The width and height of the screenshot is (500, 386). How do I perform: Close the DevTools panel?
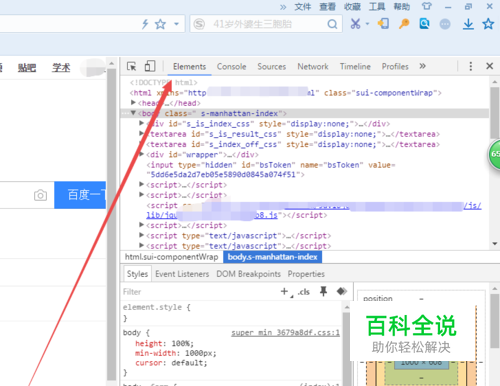point(489,66)
